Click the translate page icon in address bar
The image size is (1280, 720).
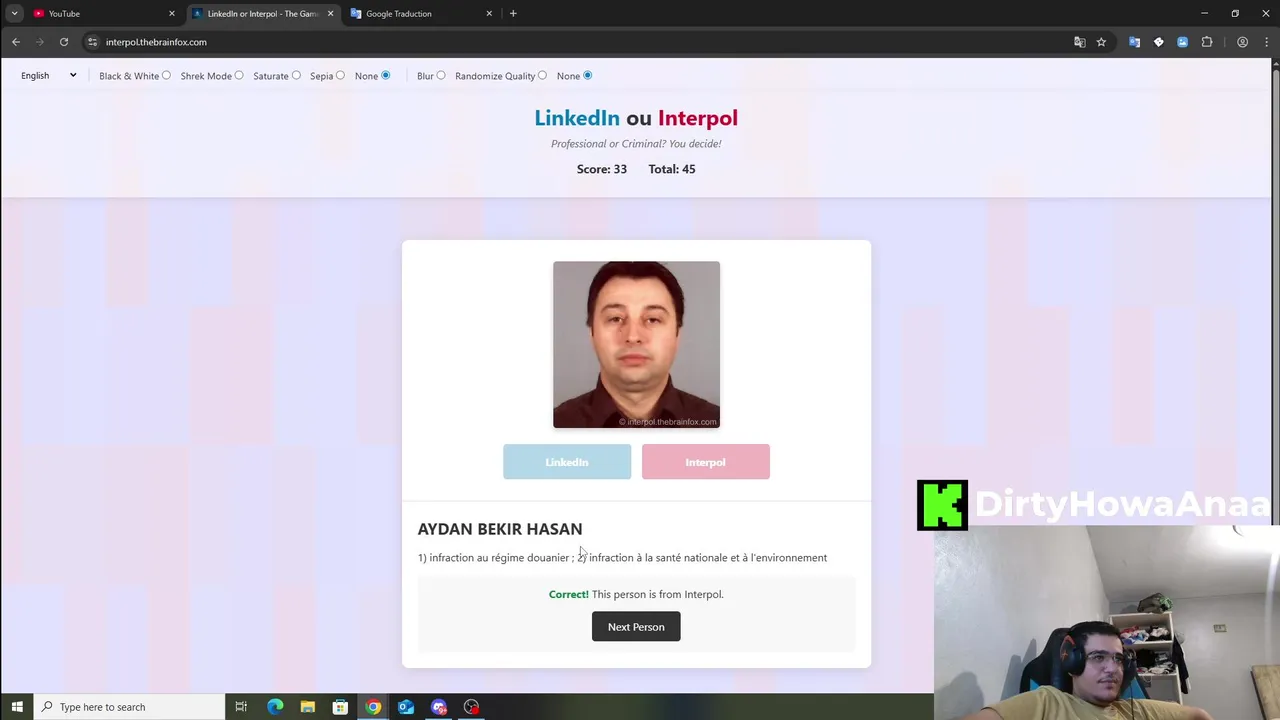(x=1080, y=42)
